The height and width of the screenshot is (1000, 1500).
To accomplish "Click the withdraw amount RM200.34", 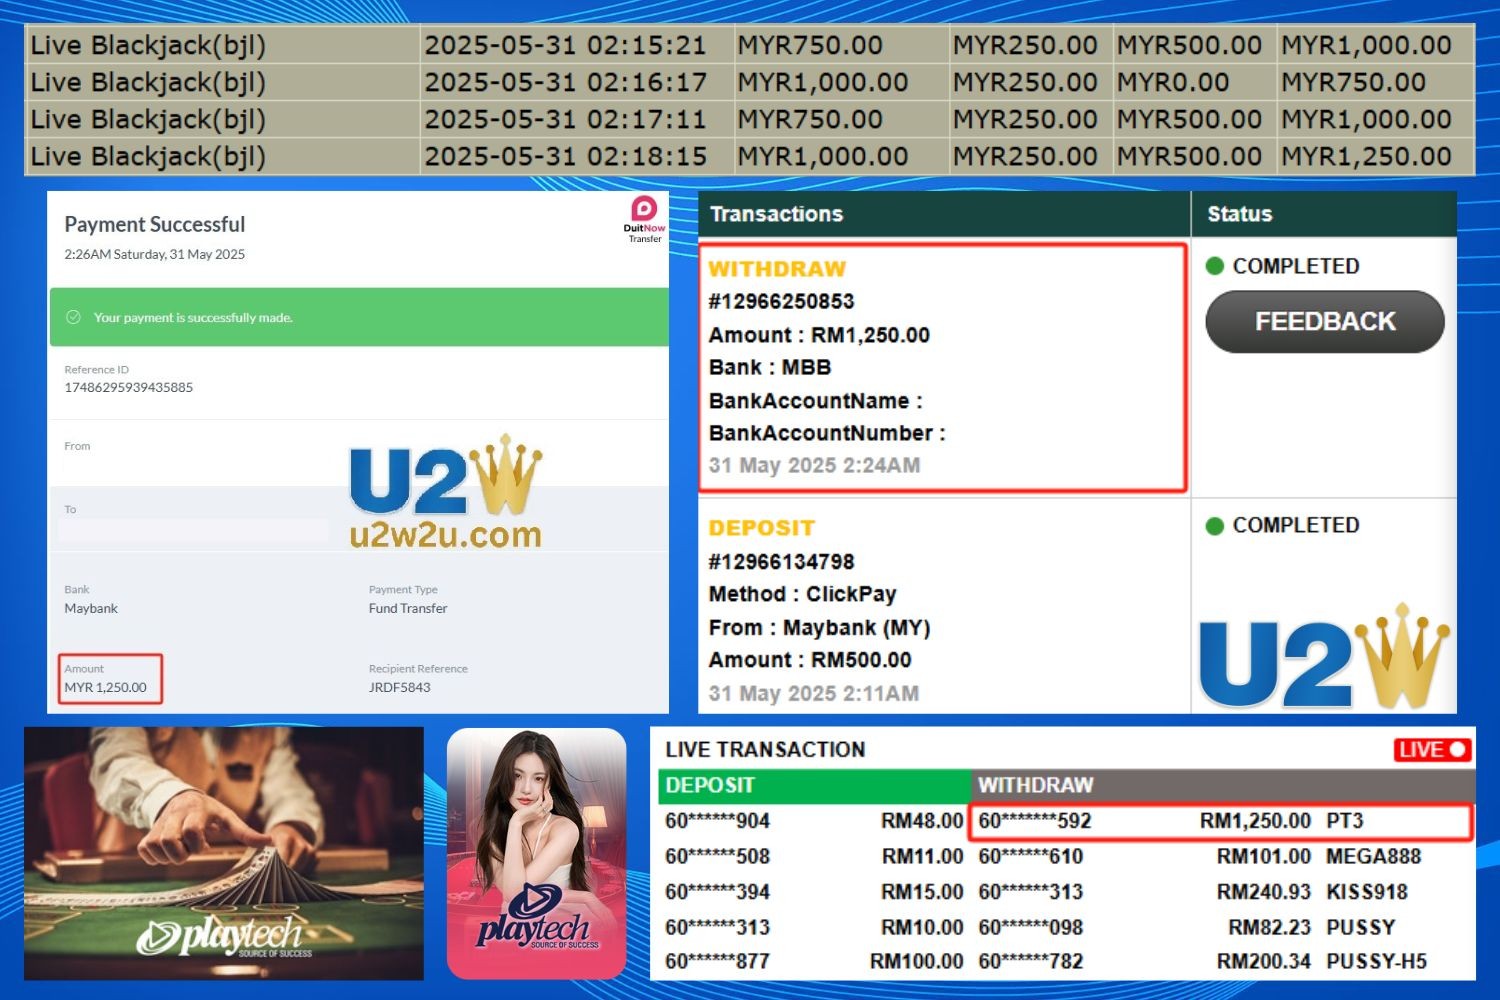I will click(x=1263, y=961).
